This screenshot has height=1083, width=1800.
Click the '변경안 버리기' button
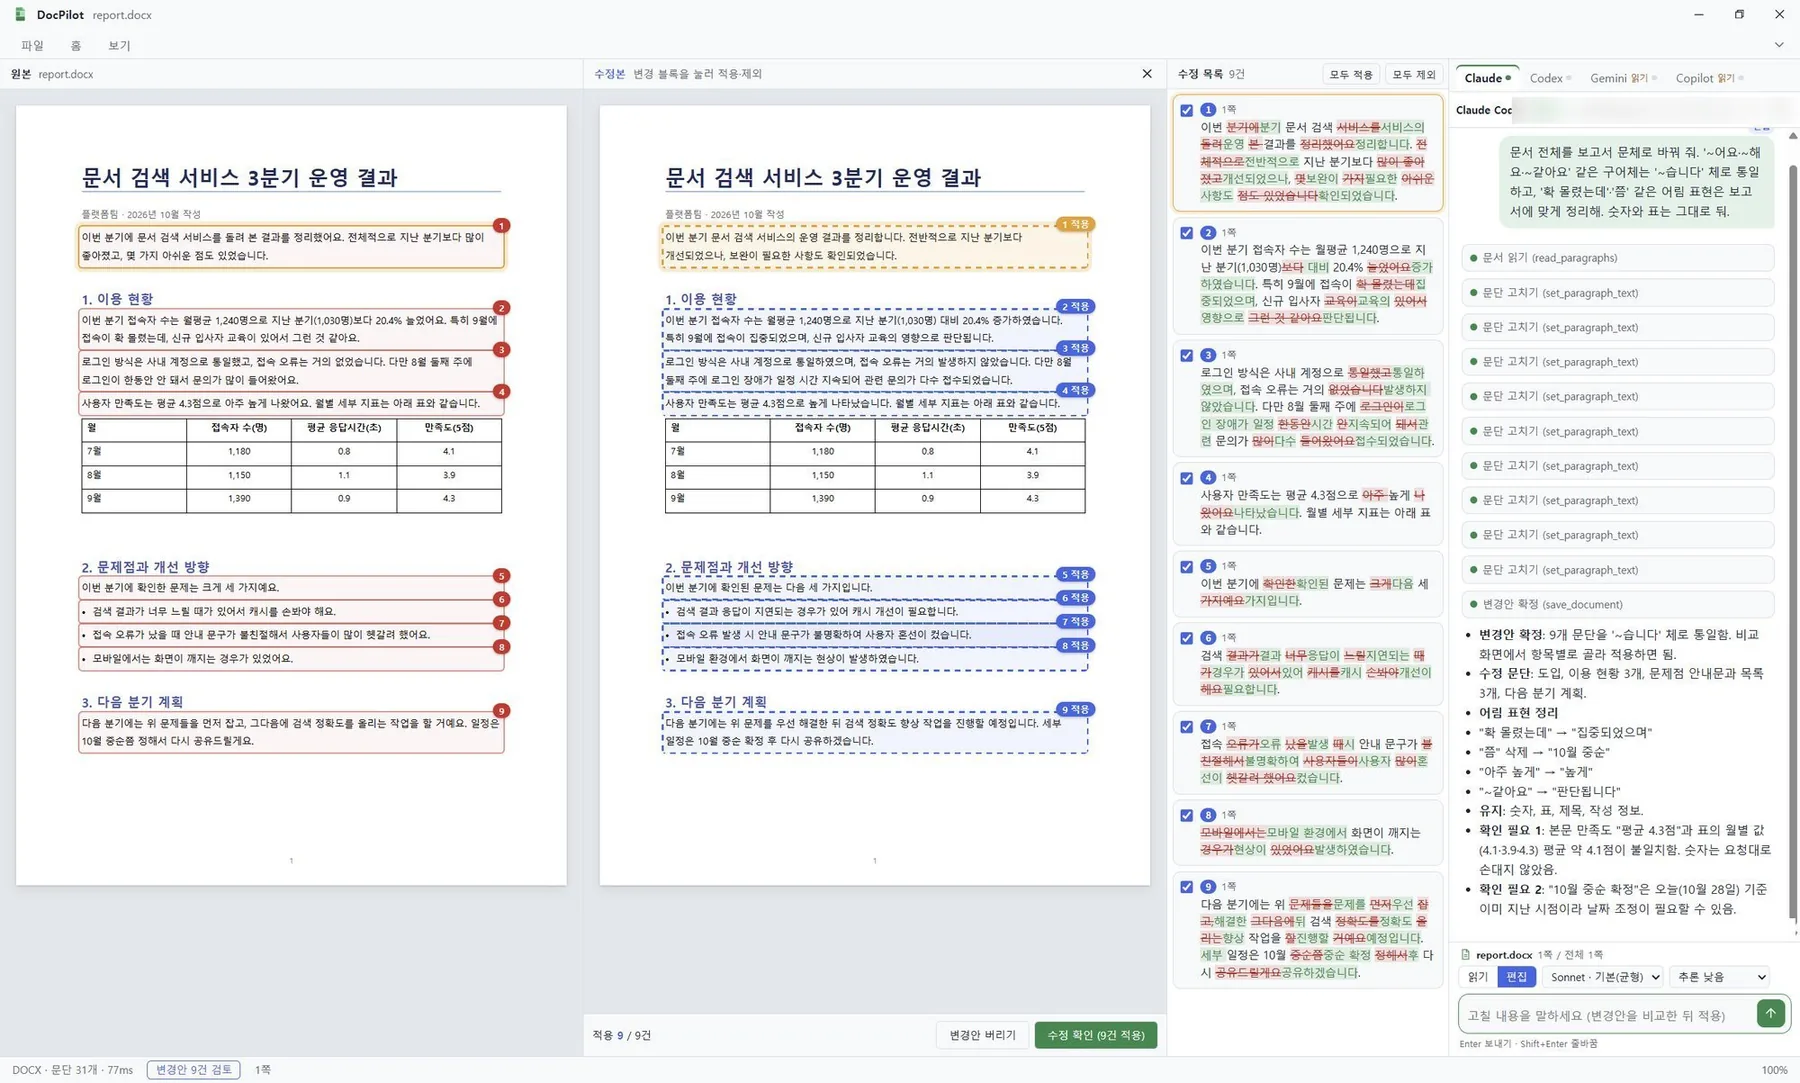click(x=982, y=1035)
